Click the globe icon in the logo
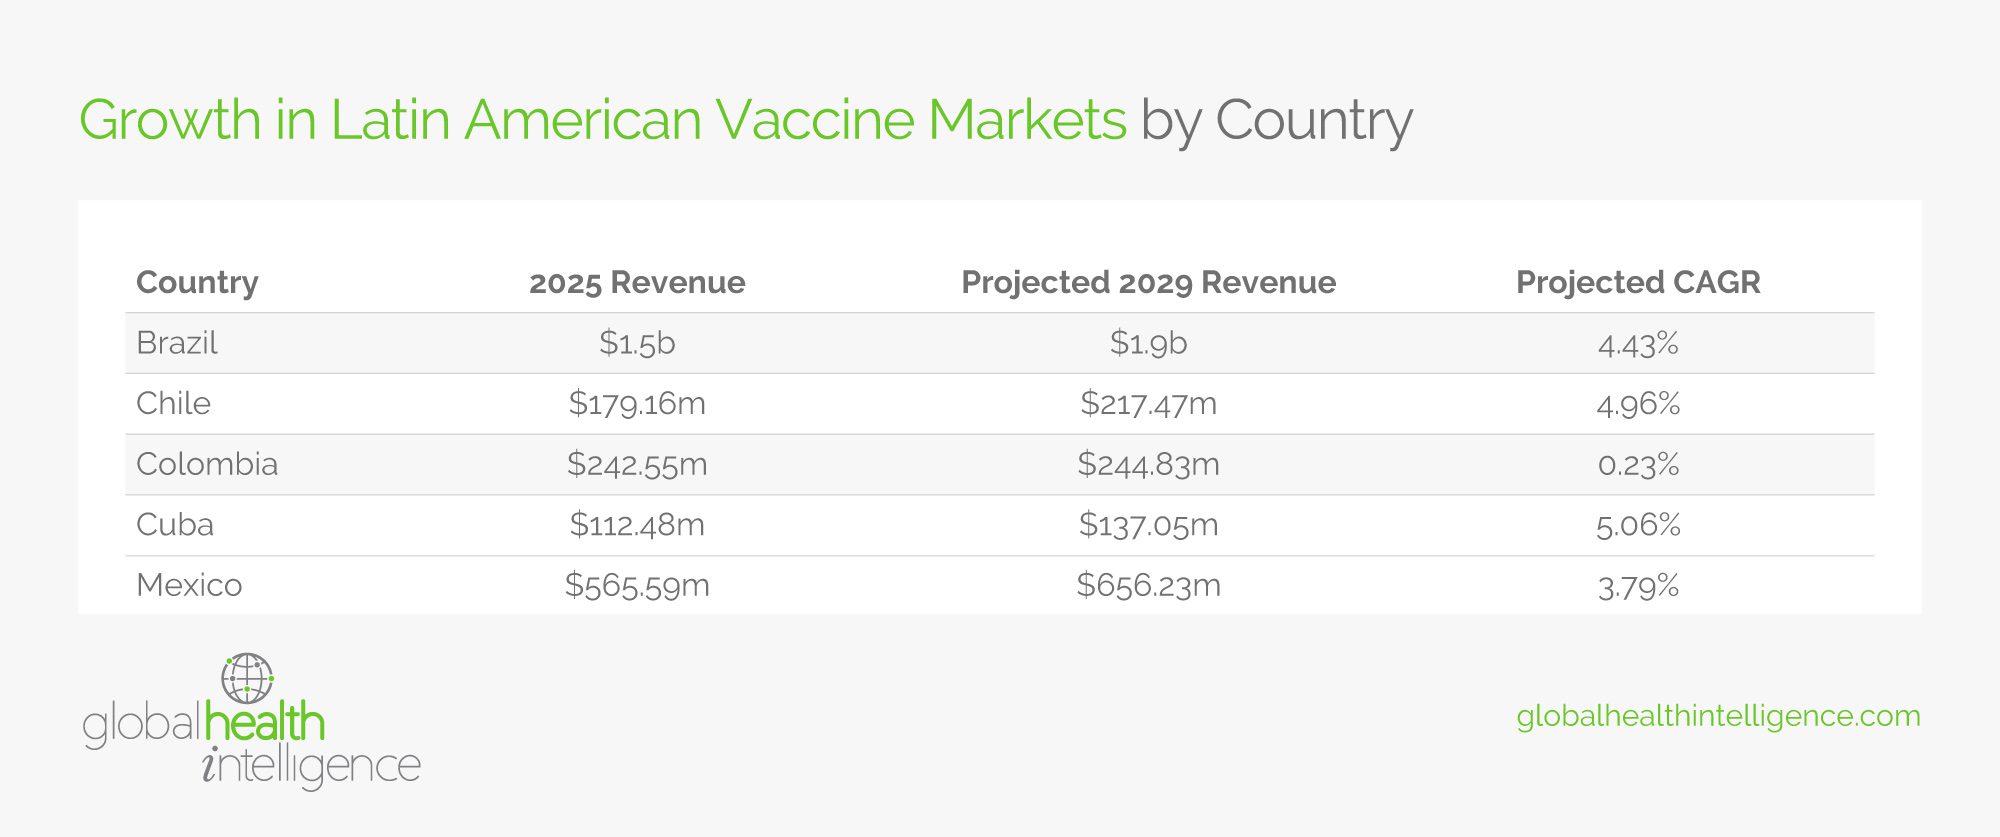The image size is (2000, 837). (x=247, y=678)
